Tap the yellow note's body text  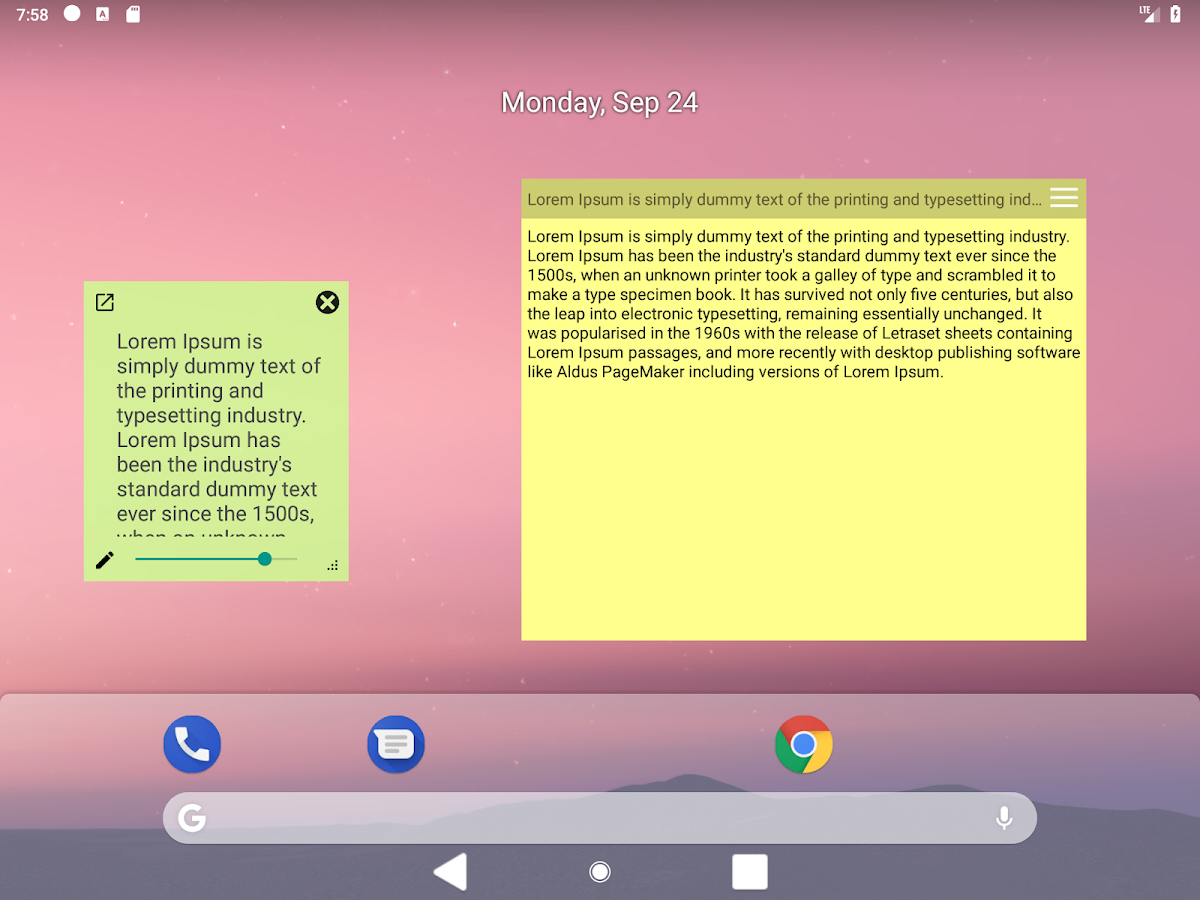pyautogui.click(x=803, y=304)
